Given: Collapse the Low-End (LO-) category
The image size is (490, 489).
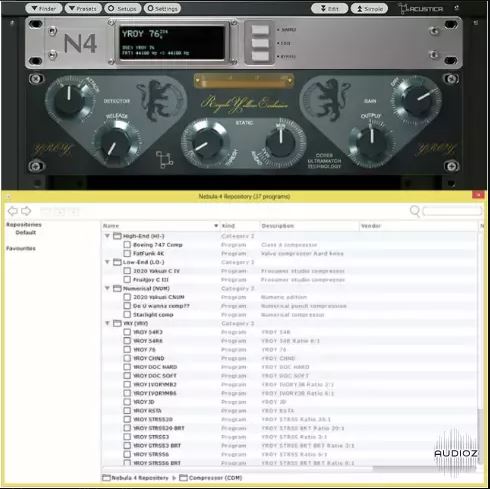Looking at the screenshot, I should 107,262.
